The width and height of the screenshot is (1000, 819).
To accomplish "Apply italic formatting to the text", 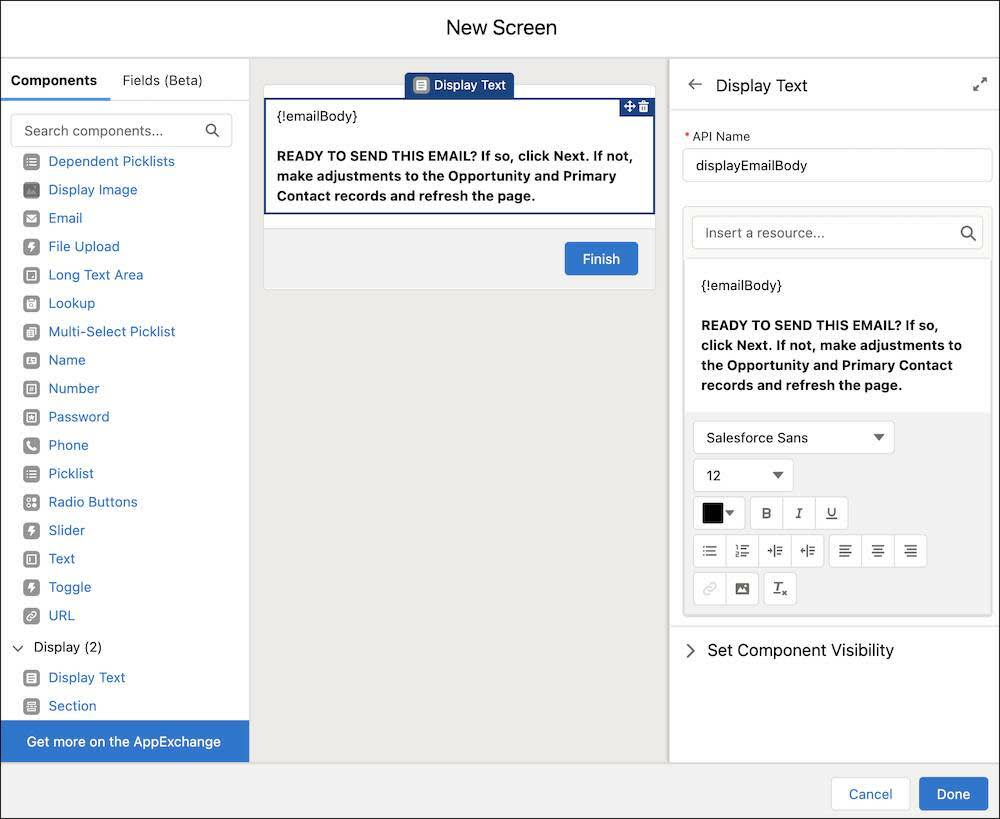I will 799,512.
